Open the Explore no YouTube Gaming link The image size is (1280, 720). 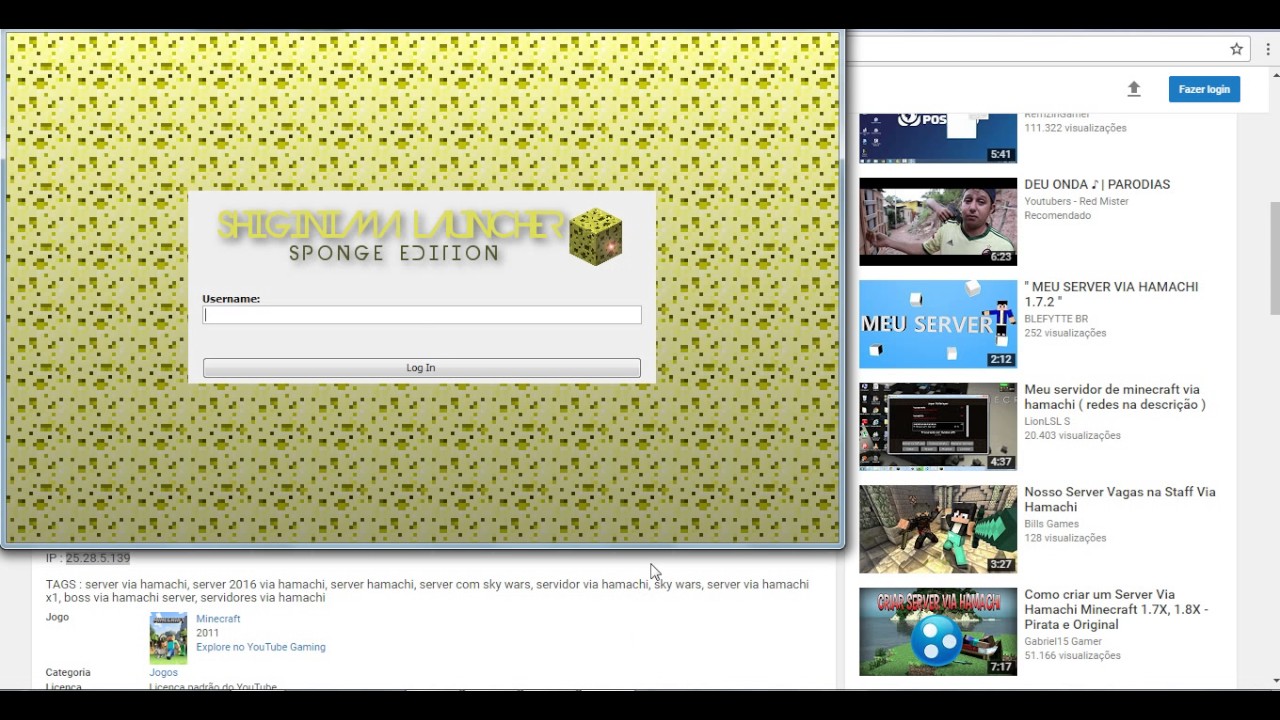[x=261, y=647]
